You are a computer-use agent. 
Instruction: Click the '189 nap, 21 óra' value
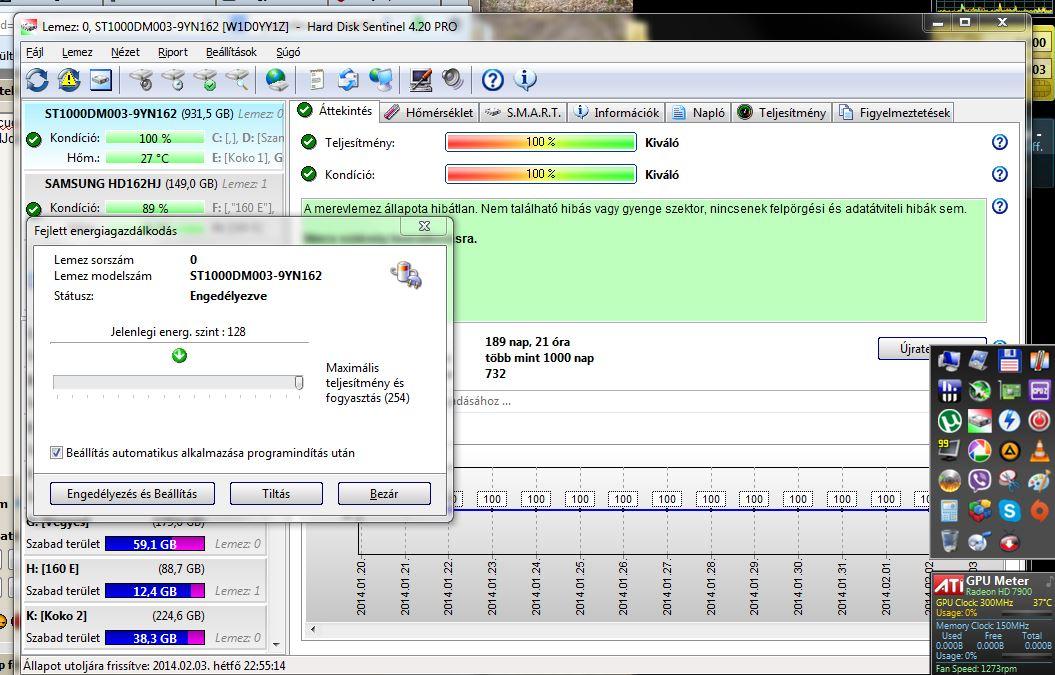528,342
